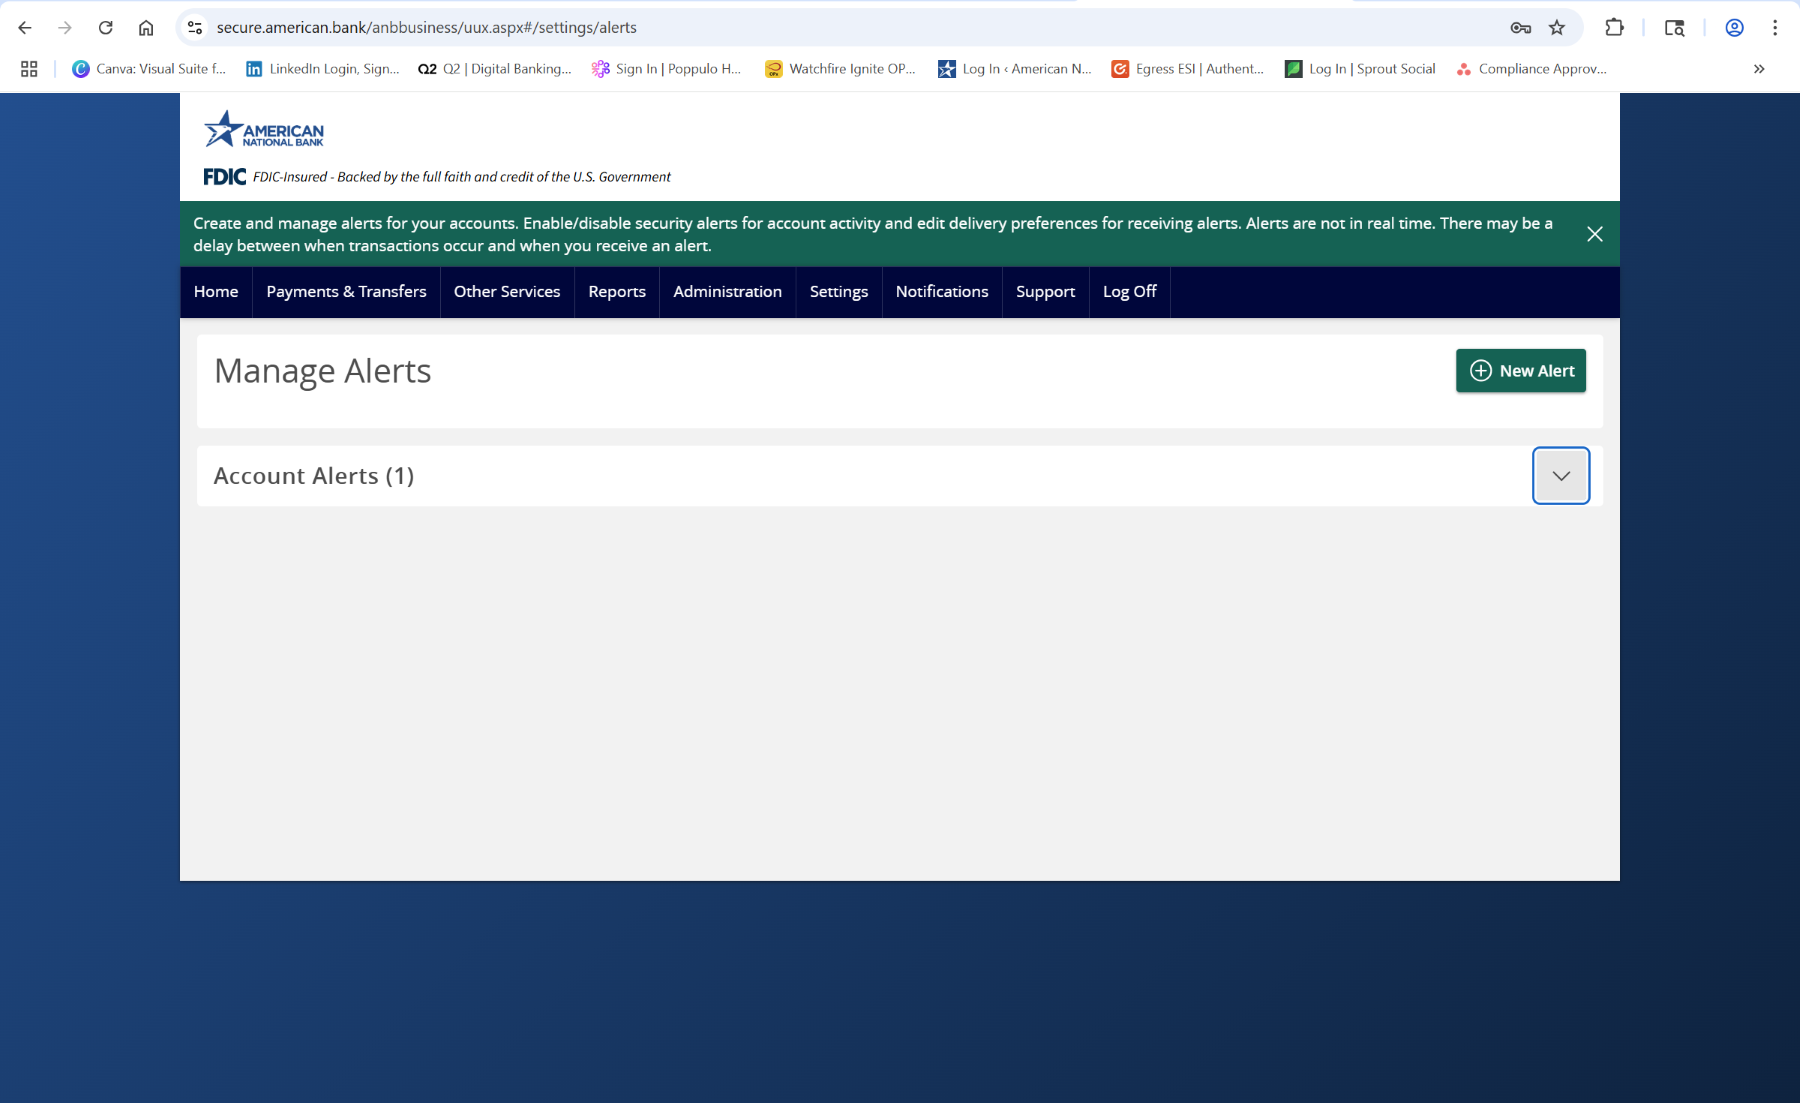
Task: Open the Q2 Digital Banking bookmark
Action: point(494,69)
